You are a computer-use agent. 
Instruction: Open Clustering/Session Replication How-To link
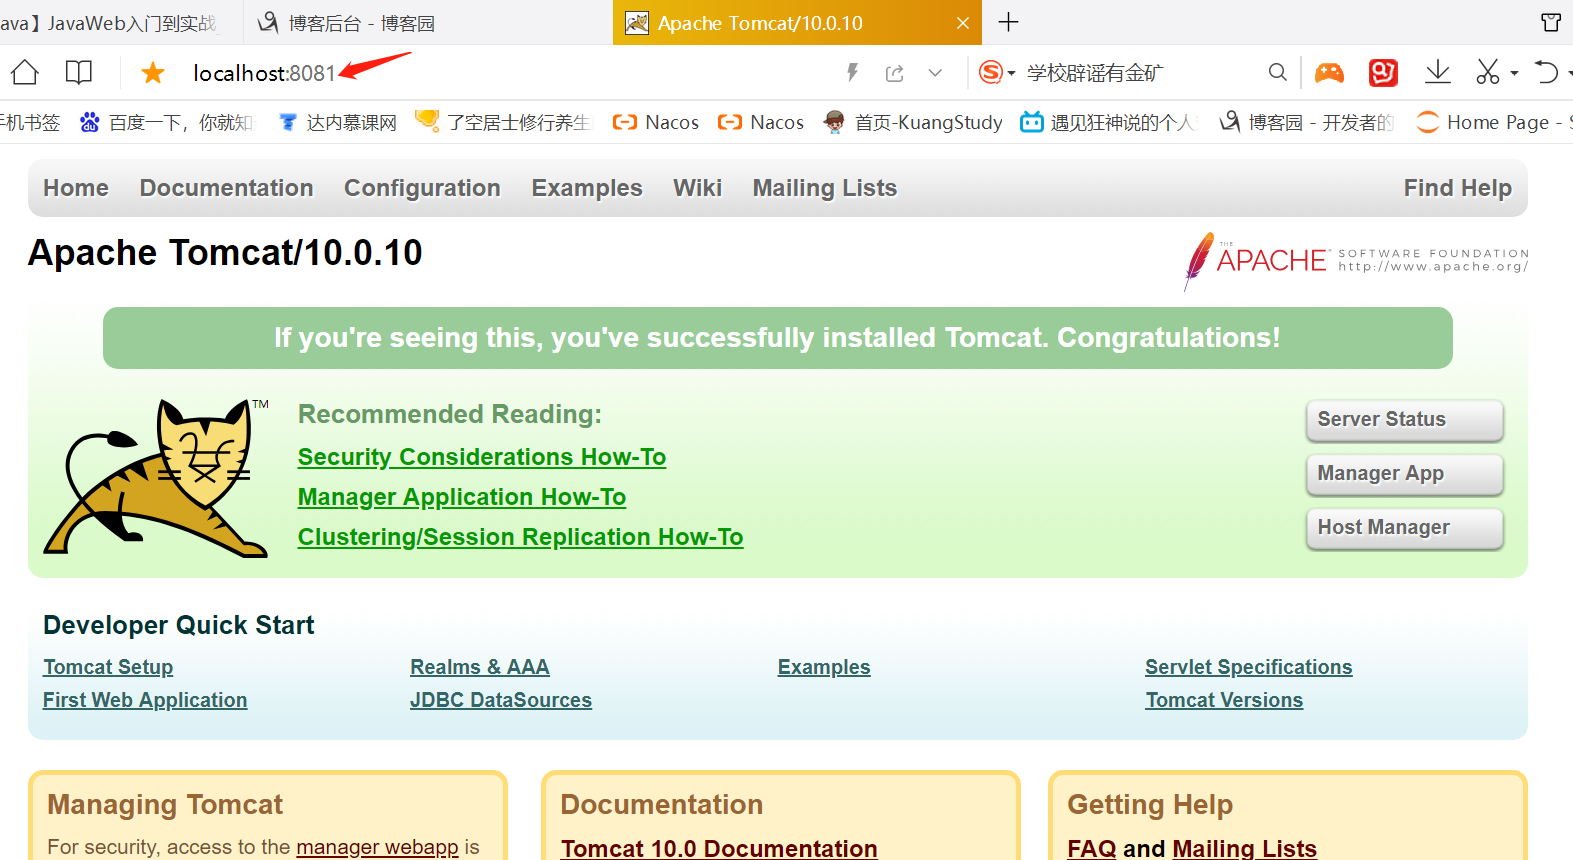click(x=521, y=537)
